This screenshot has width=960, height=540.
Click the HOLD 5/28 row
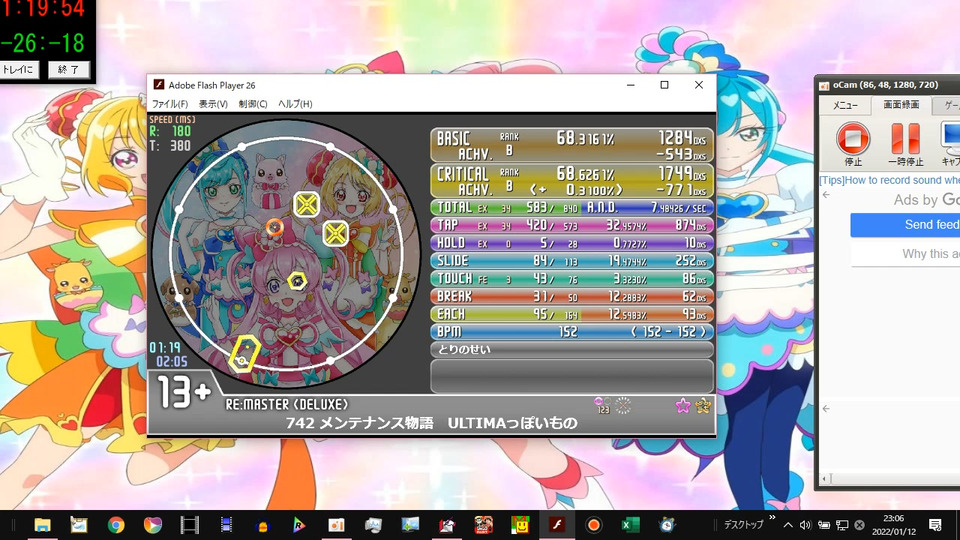tap(572, 243)
